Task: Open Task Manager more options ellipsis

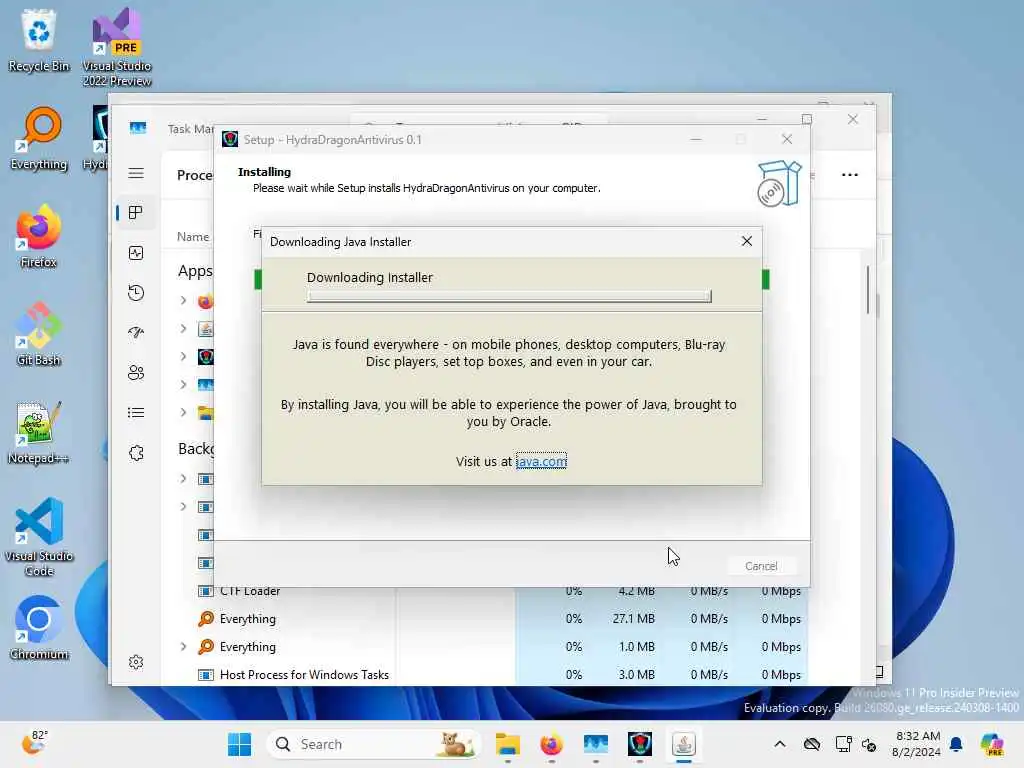Action: click(x=850, y=175)
